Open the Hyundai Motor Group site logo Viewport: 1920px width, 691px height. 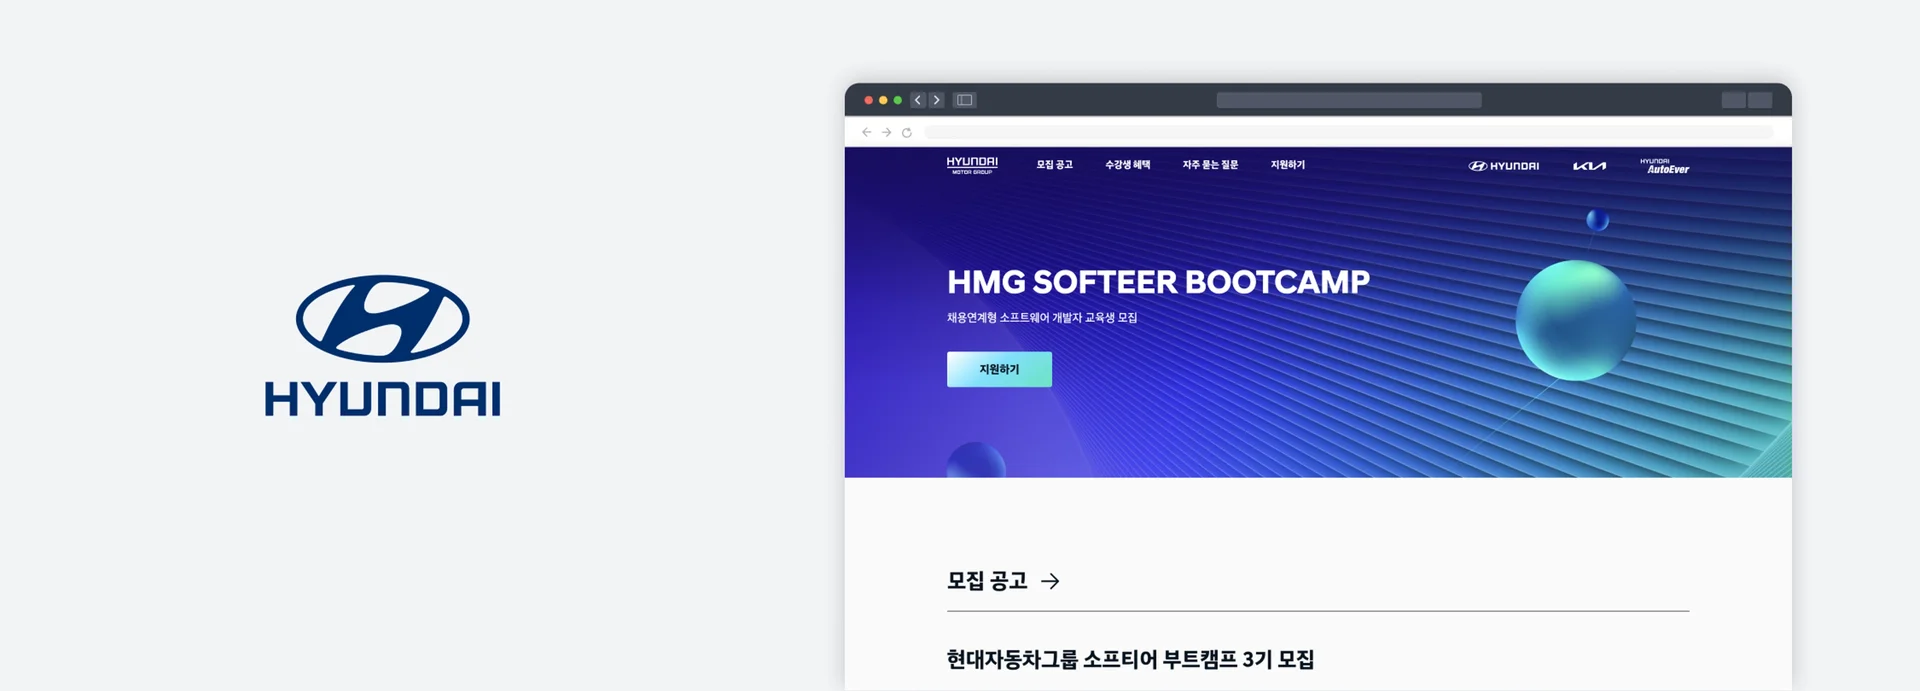click(972, 165)
